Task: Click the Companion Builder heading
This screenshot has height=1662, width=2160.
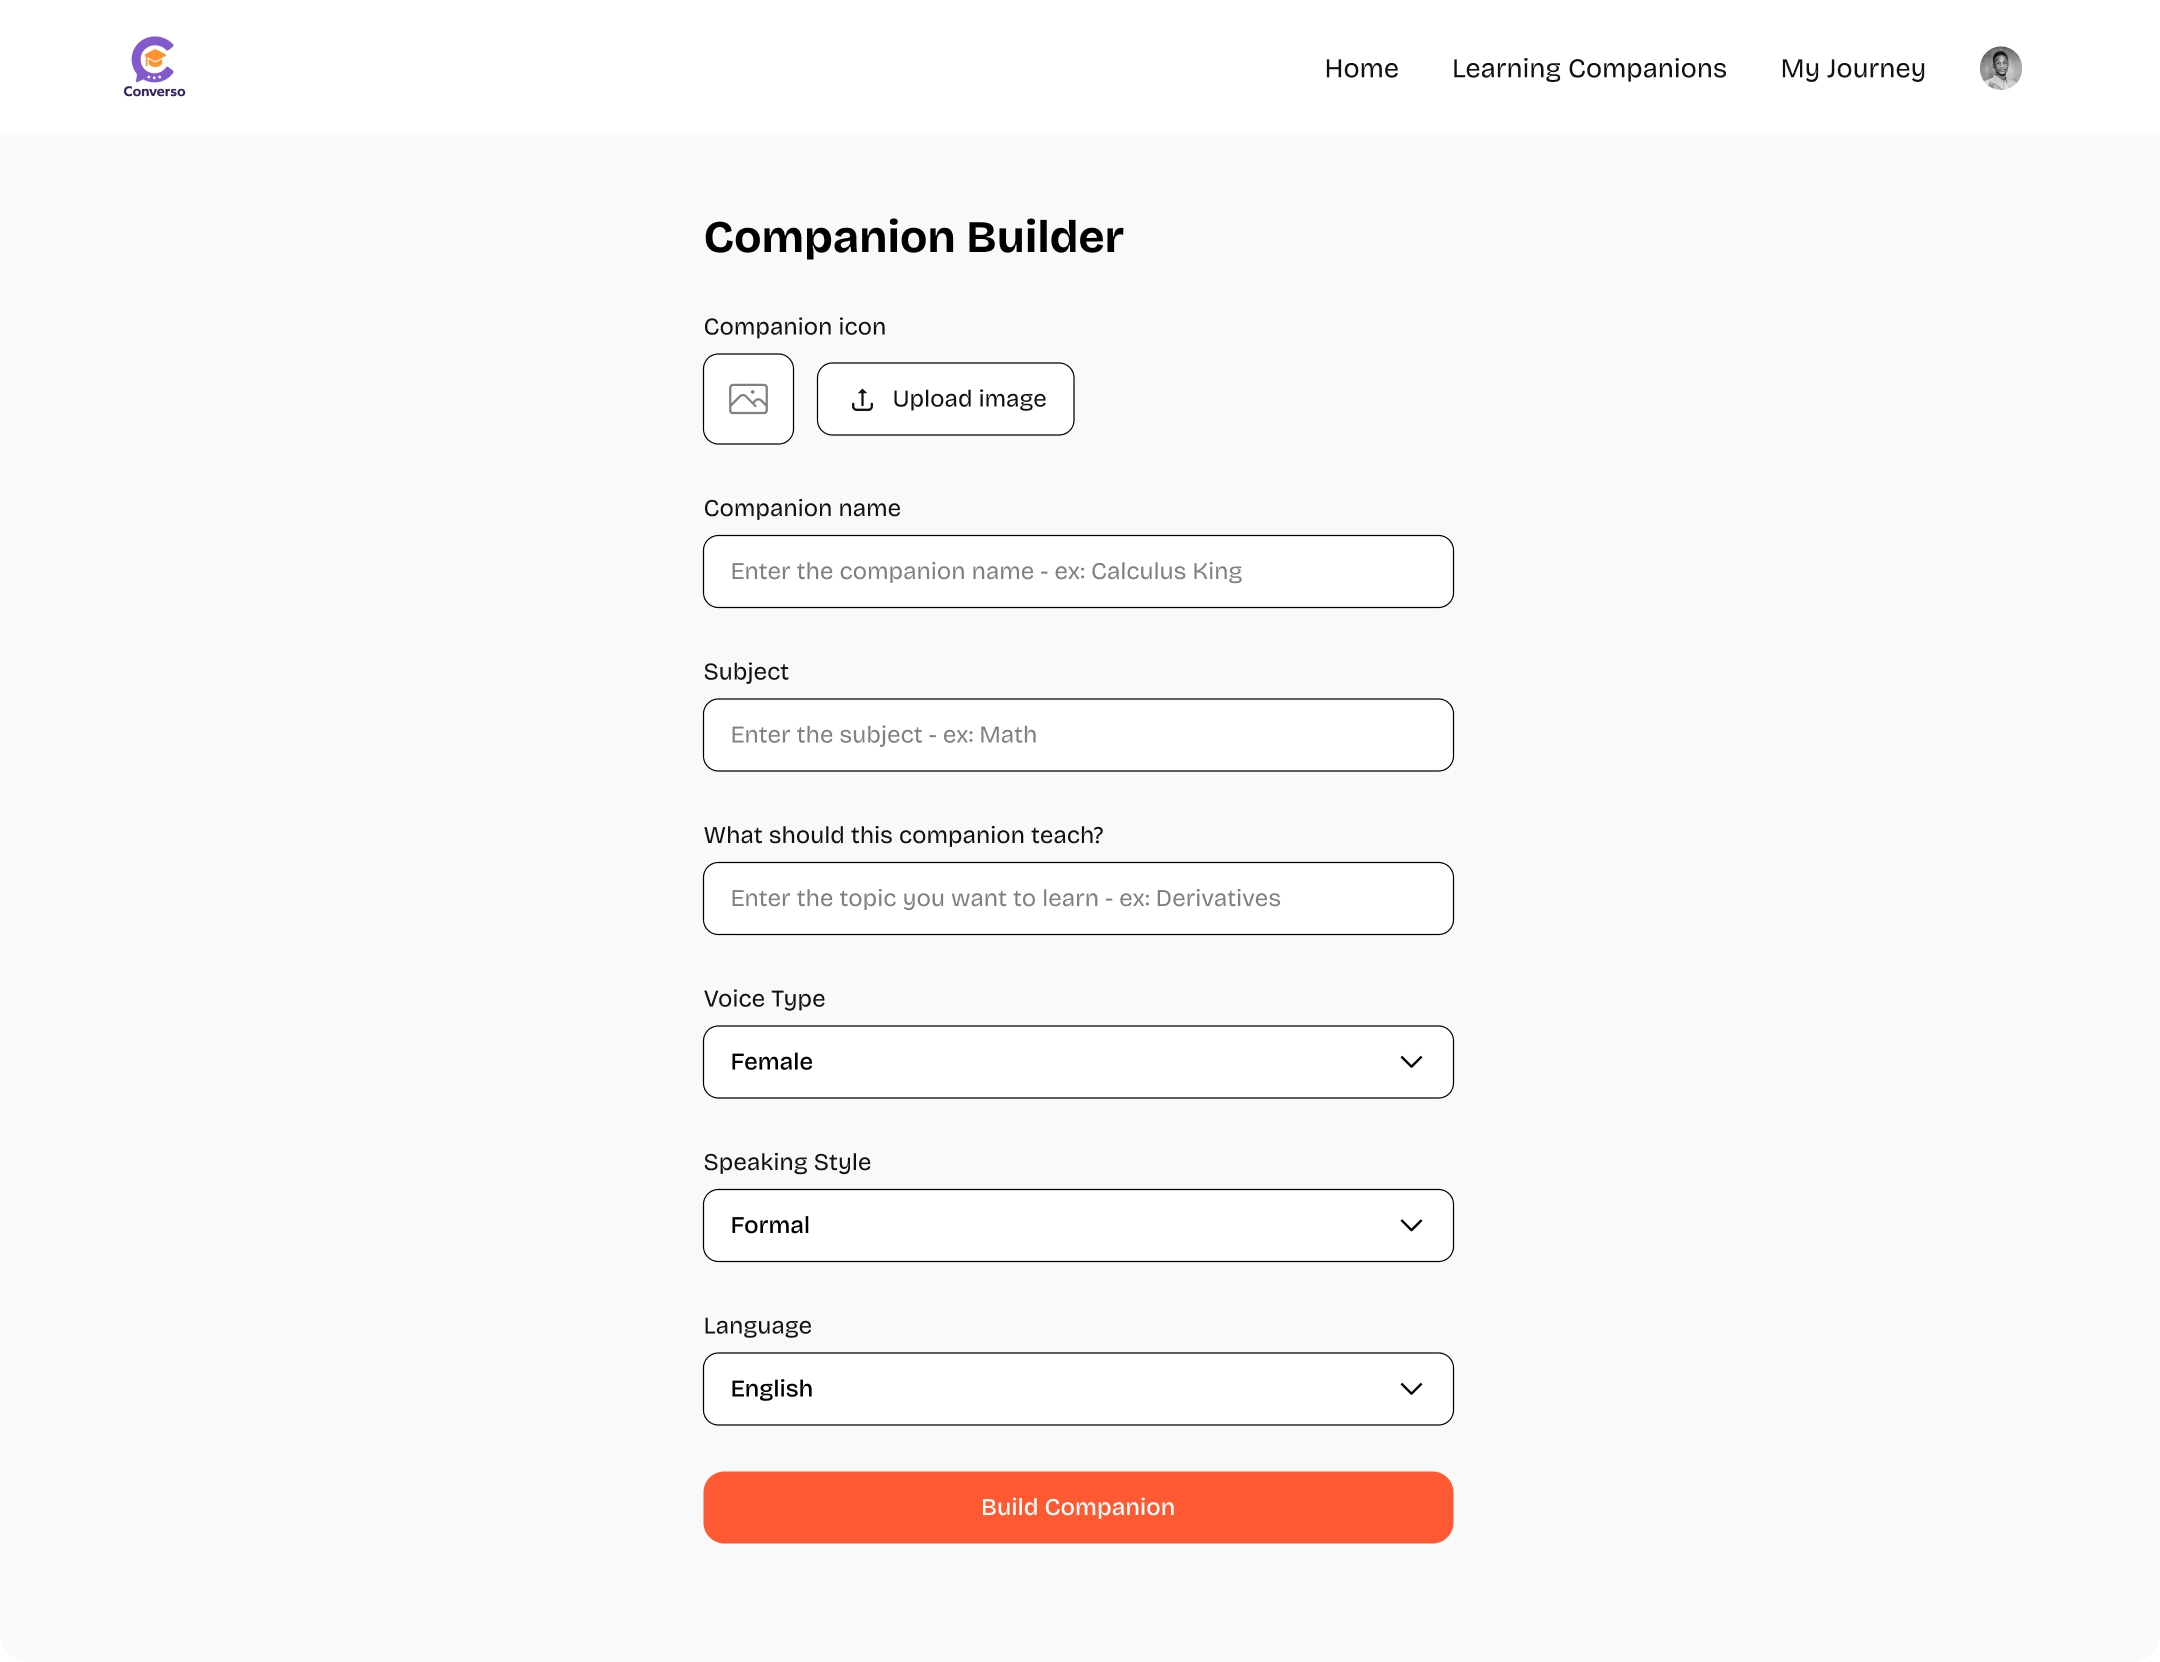Action: click(913, 237)
